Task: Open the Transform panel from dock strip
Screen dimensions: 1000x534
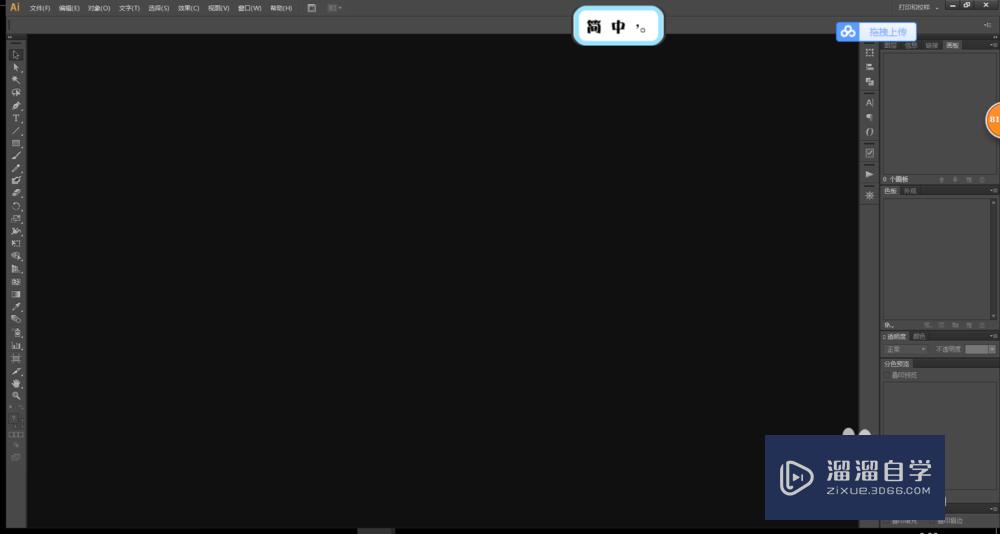Action: [869, 52]
